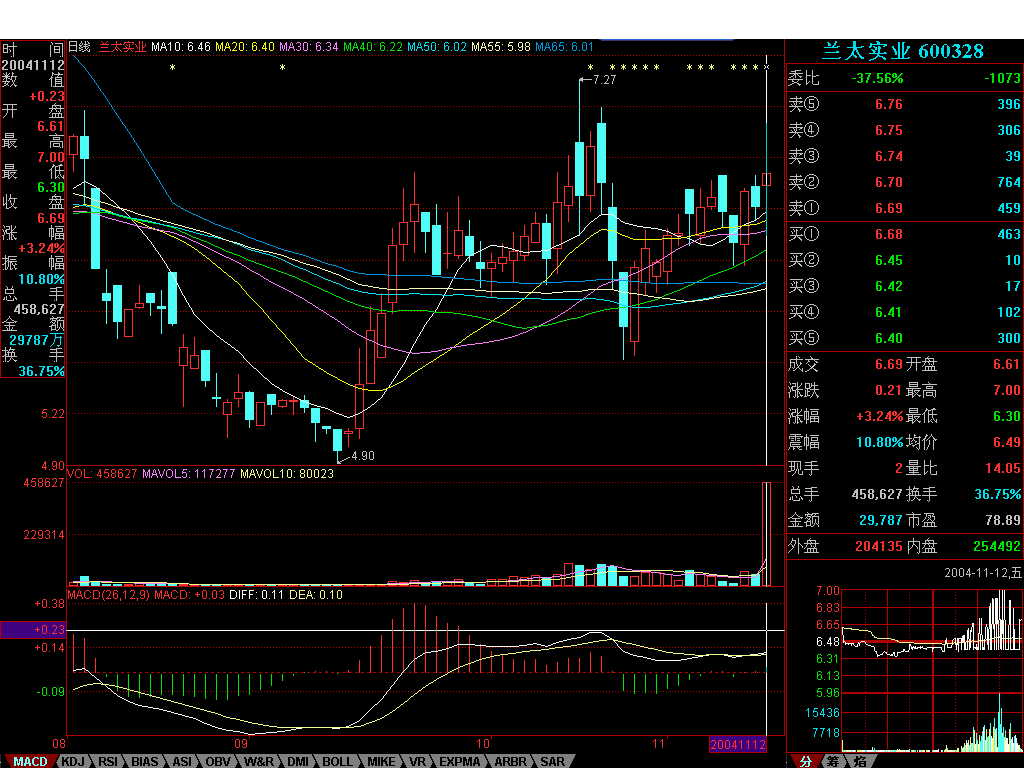Screen dimensions: 1024x768
Task: Click the 4.90 low price marker
Action: [x=362, y=456]
